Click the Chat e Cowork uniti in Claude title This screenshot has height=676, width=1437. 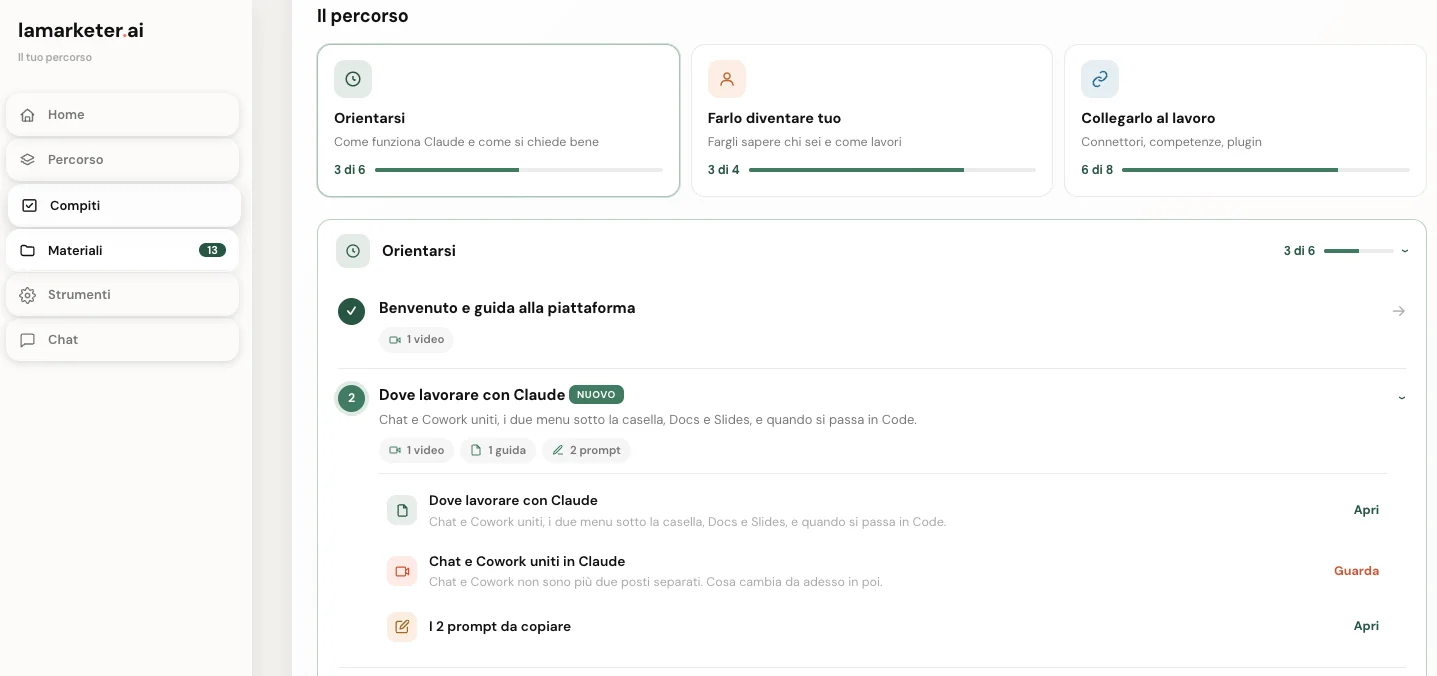tap(527, 561)
